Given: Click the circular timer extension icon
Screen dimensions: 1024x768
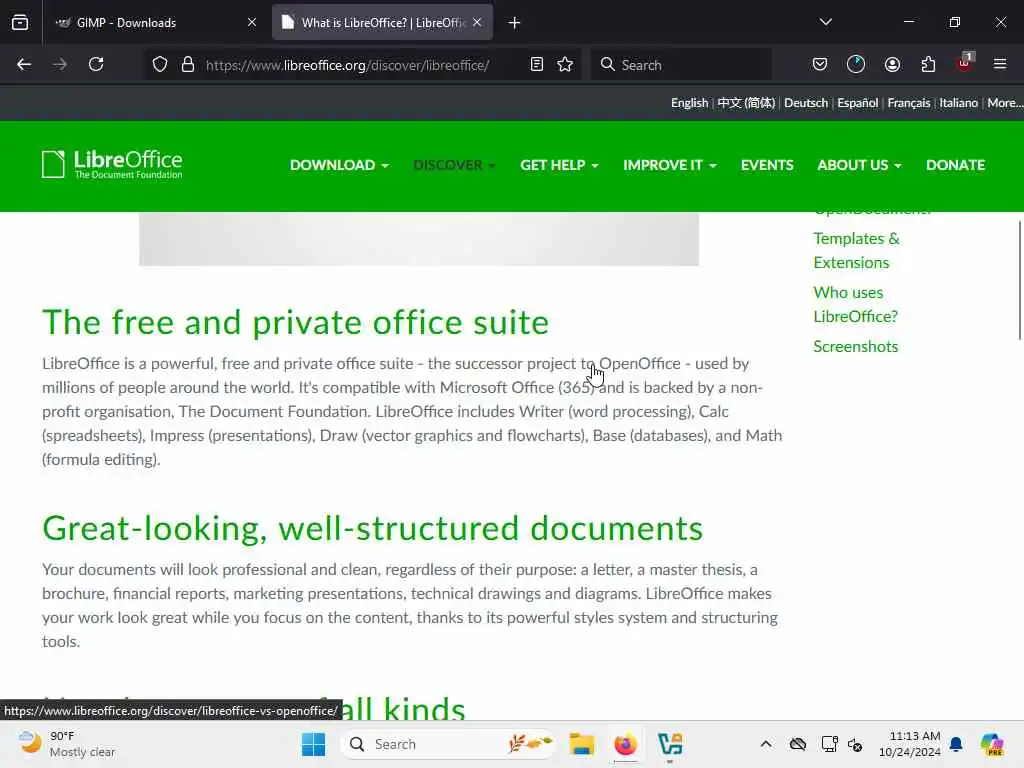Looking at the screenshot, I should [856, 64].
